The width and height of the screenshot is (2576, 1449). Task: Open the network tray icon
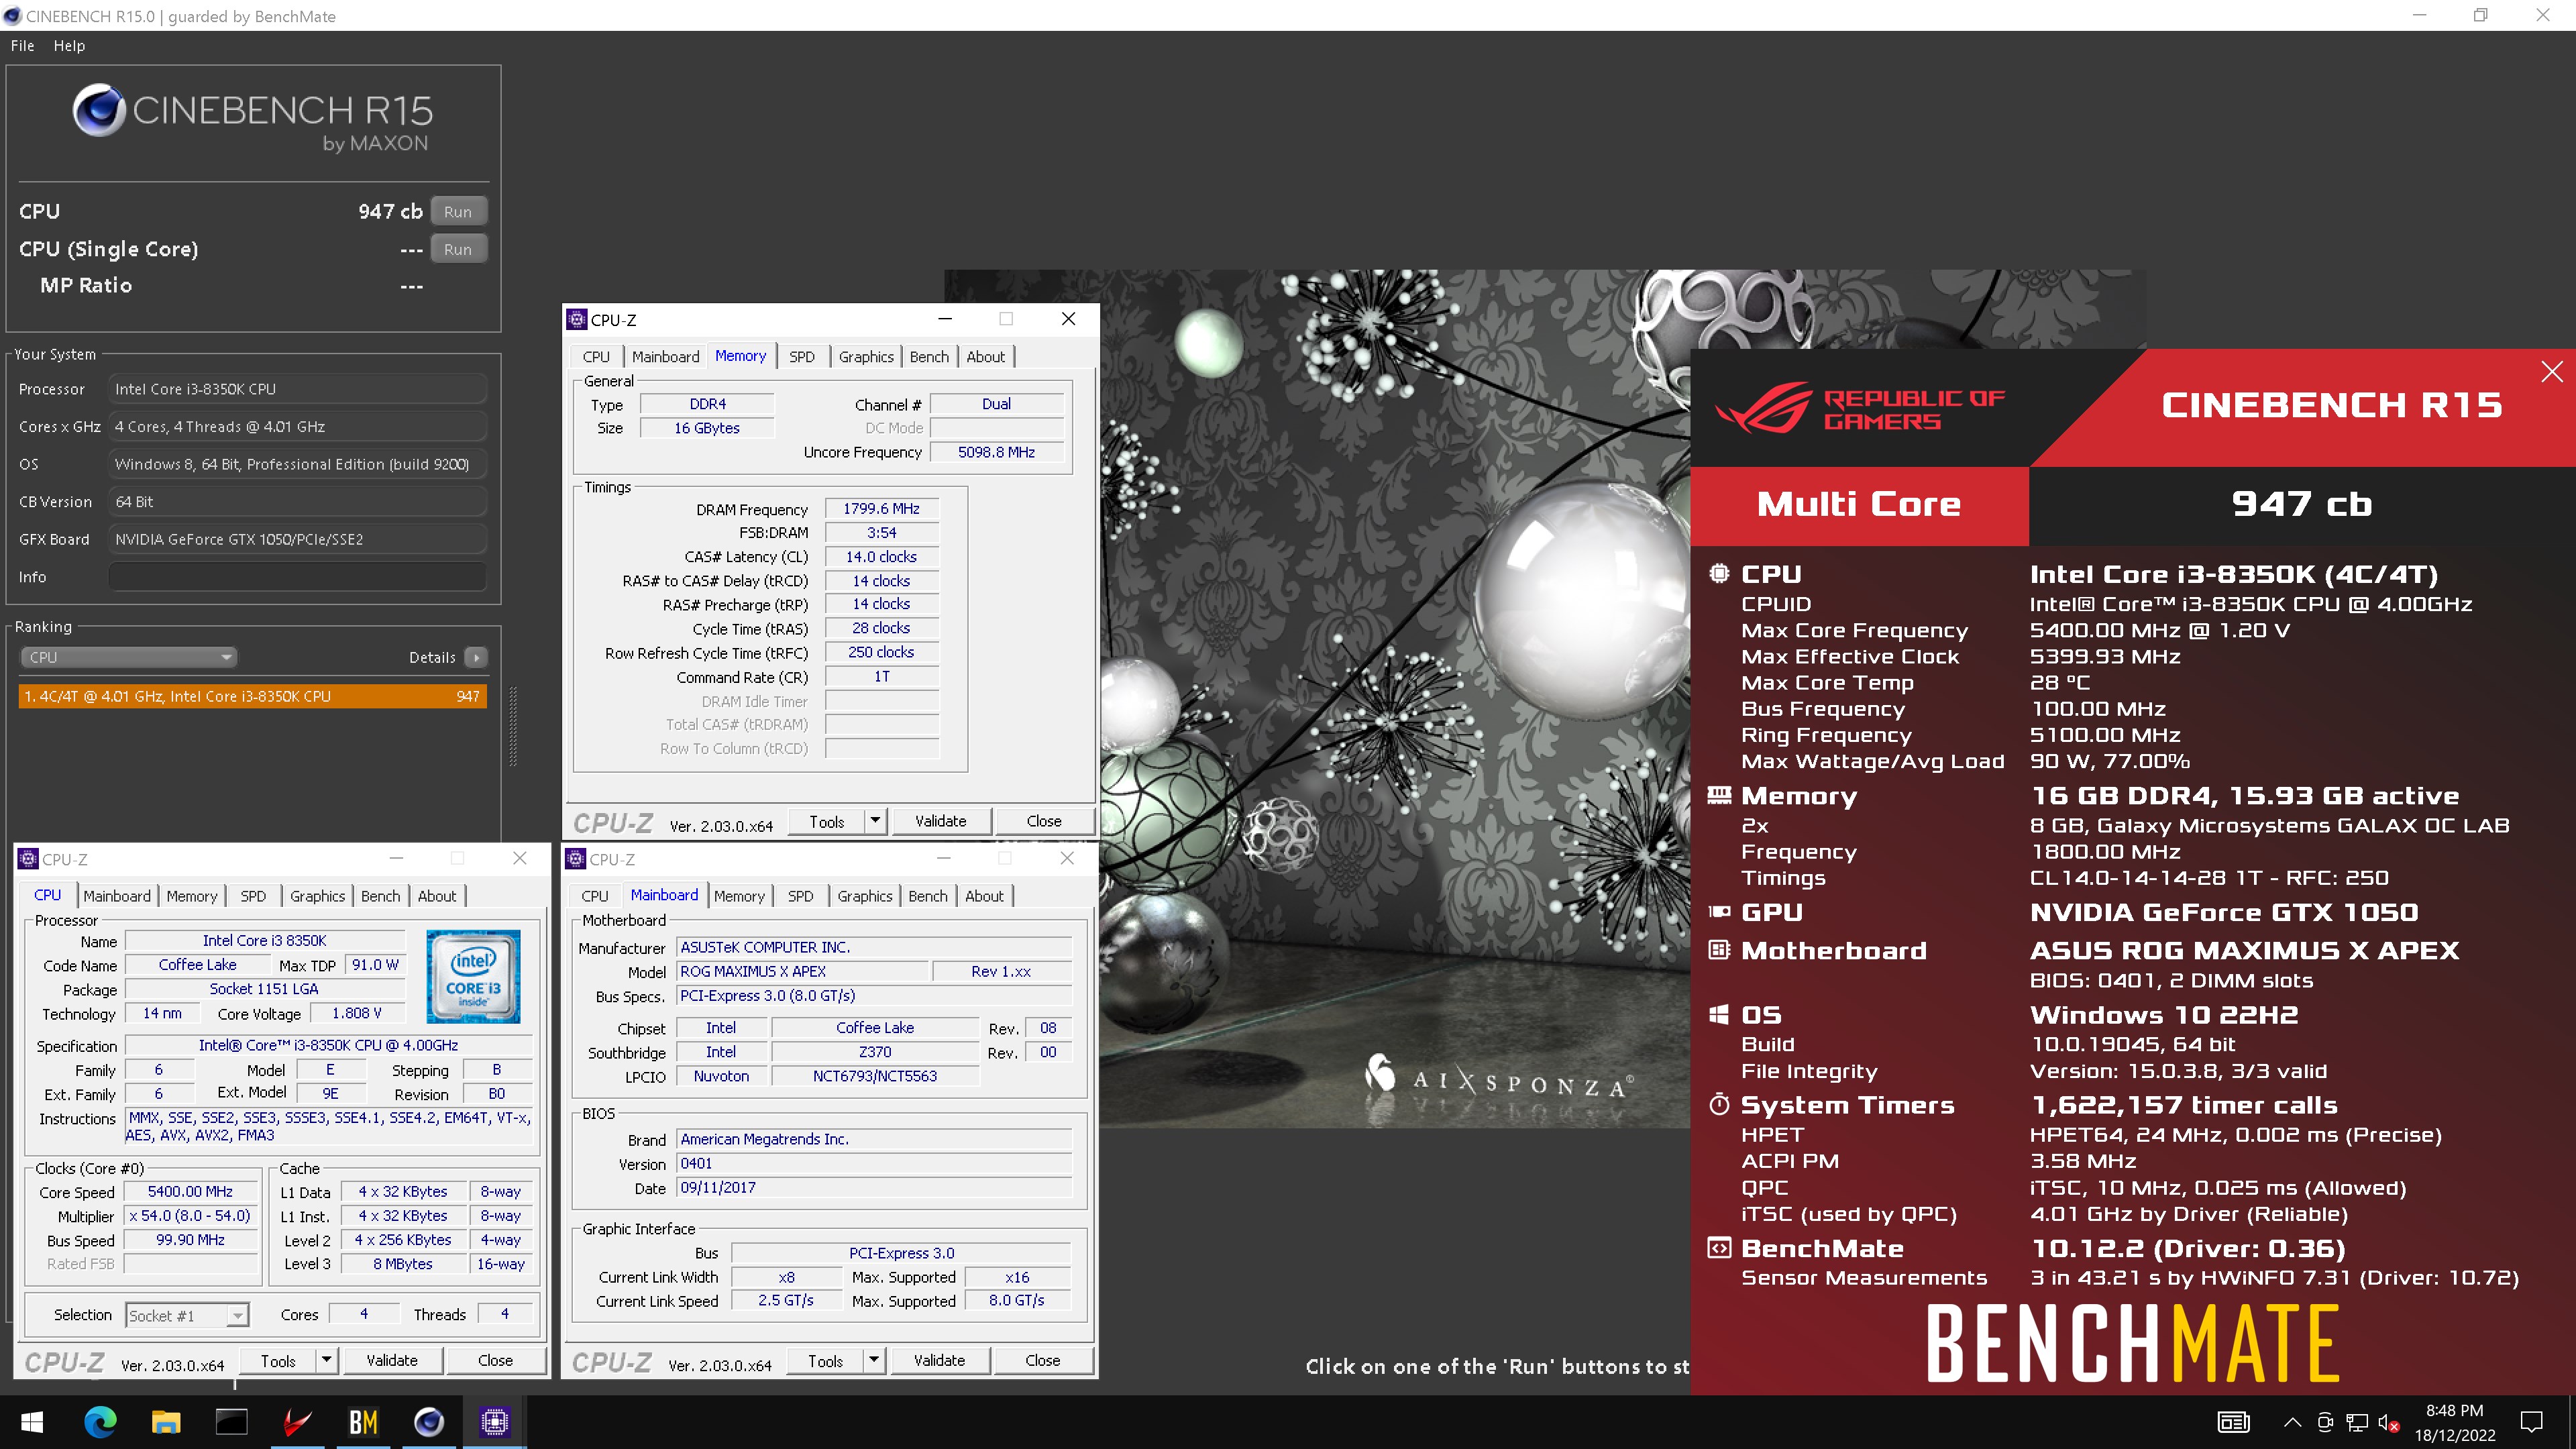click(2358, 1422)
